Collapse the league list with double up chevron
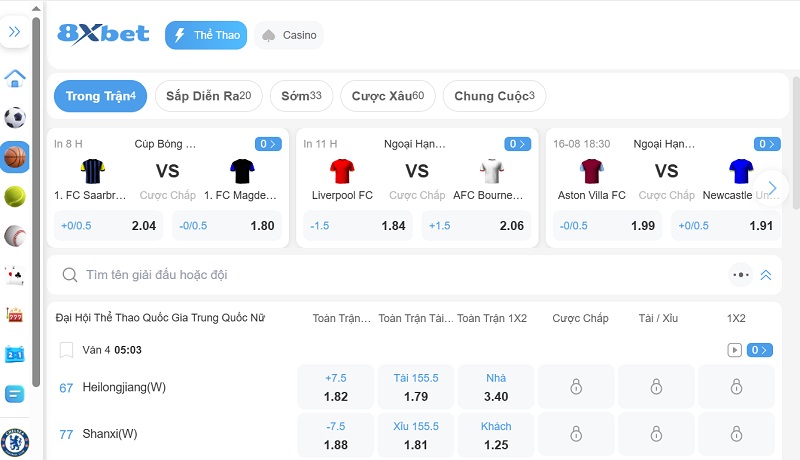 coord(766,275)
